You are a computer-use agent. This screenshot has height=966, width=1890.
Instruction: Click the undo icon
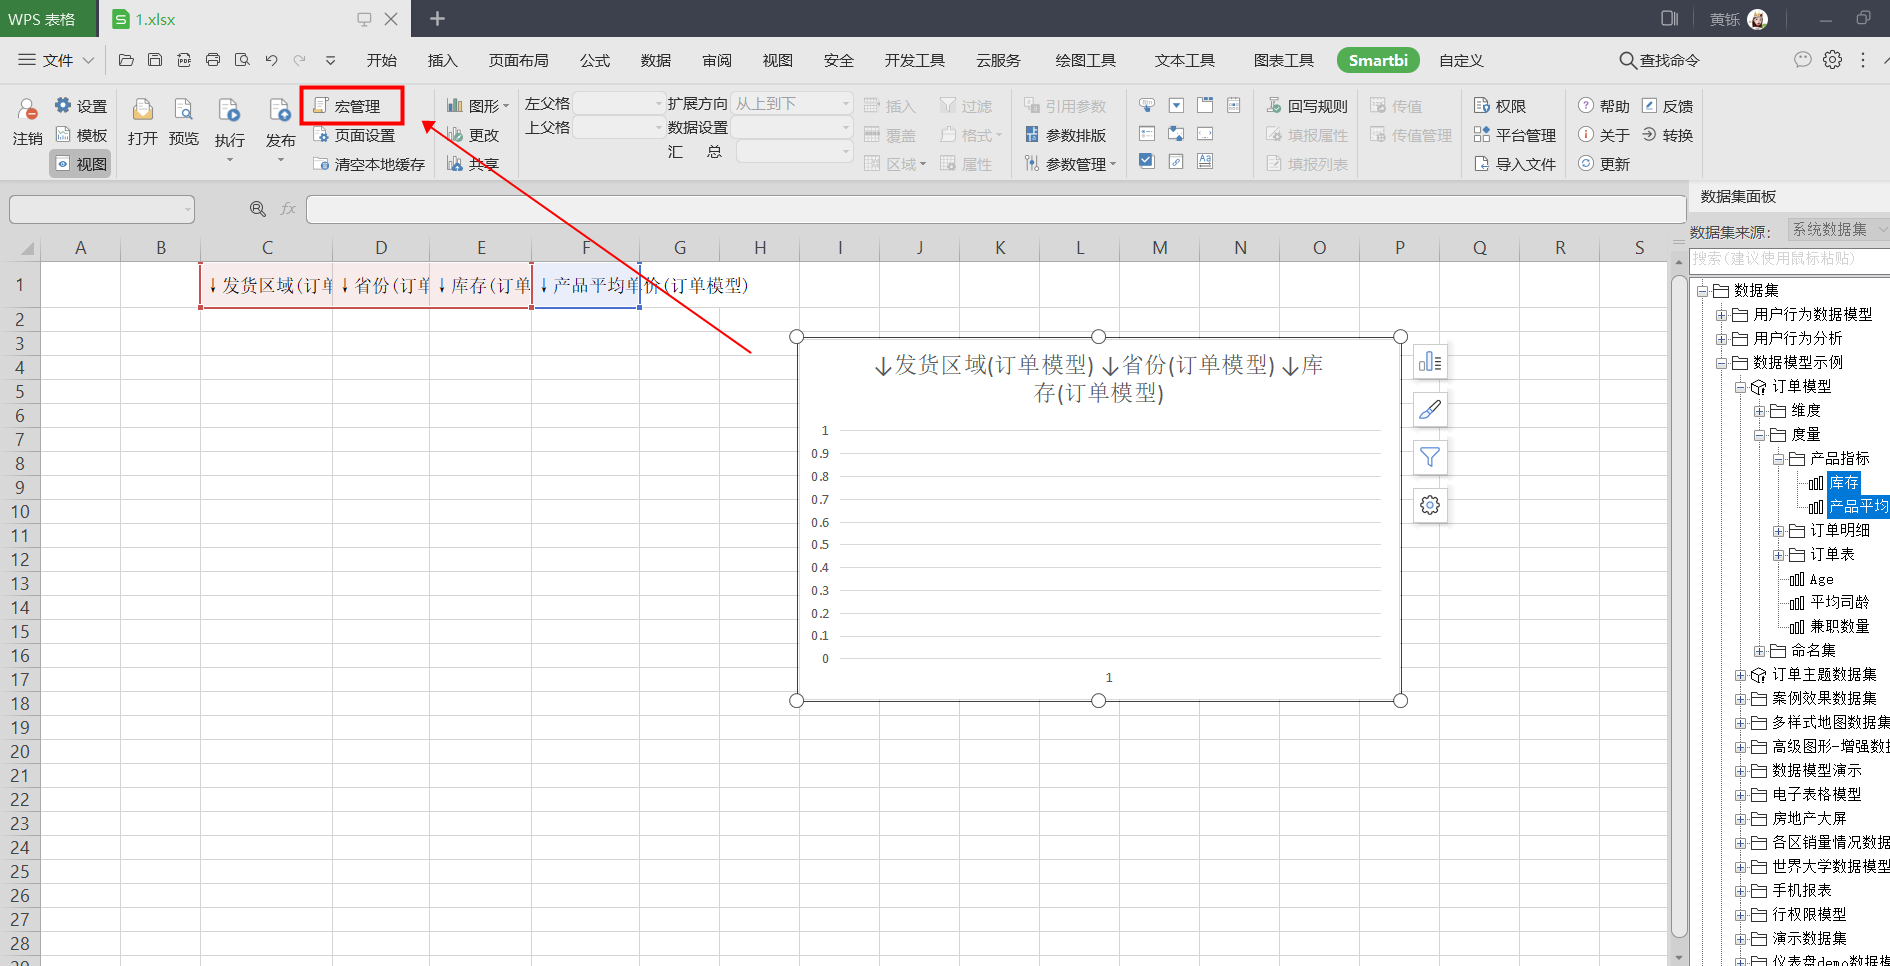[271, 60]
